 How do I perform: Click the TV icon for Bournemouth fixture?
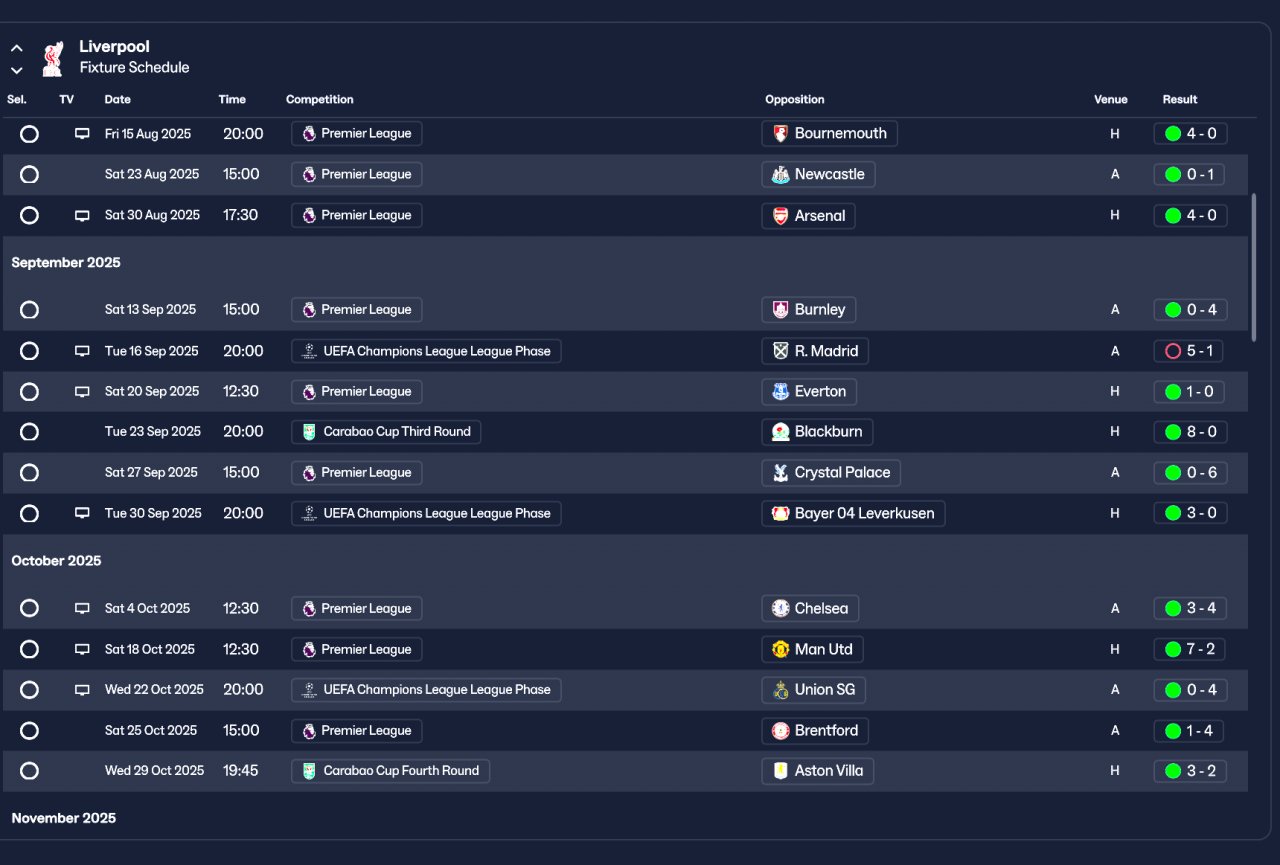[x=83, y=134]
